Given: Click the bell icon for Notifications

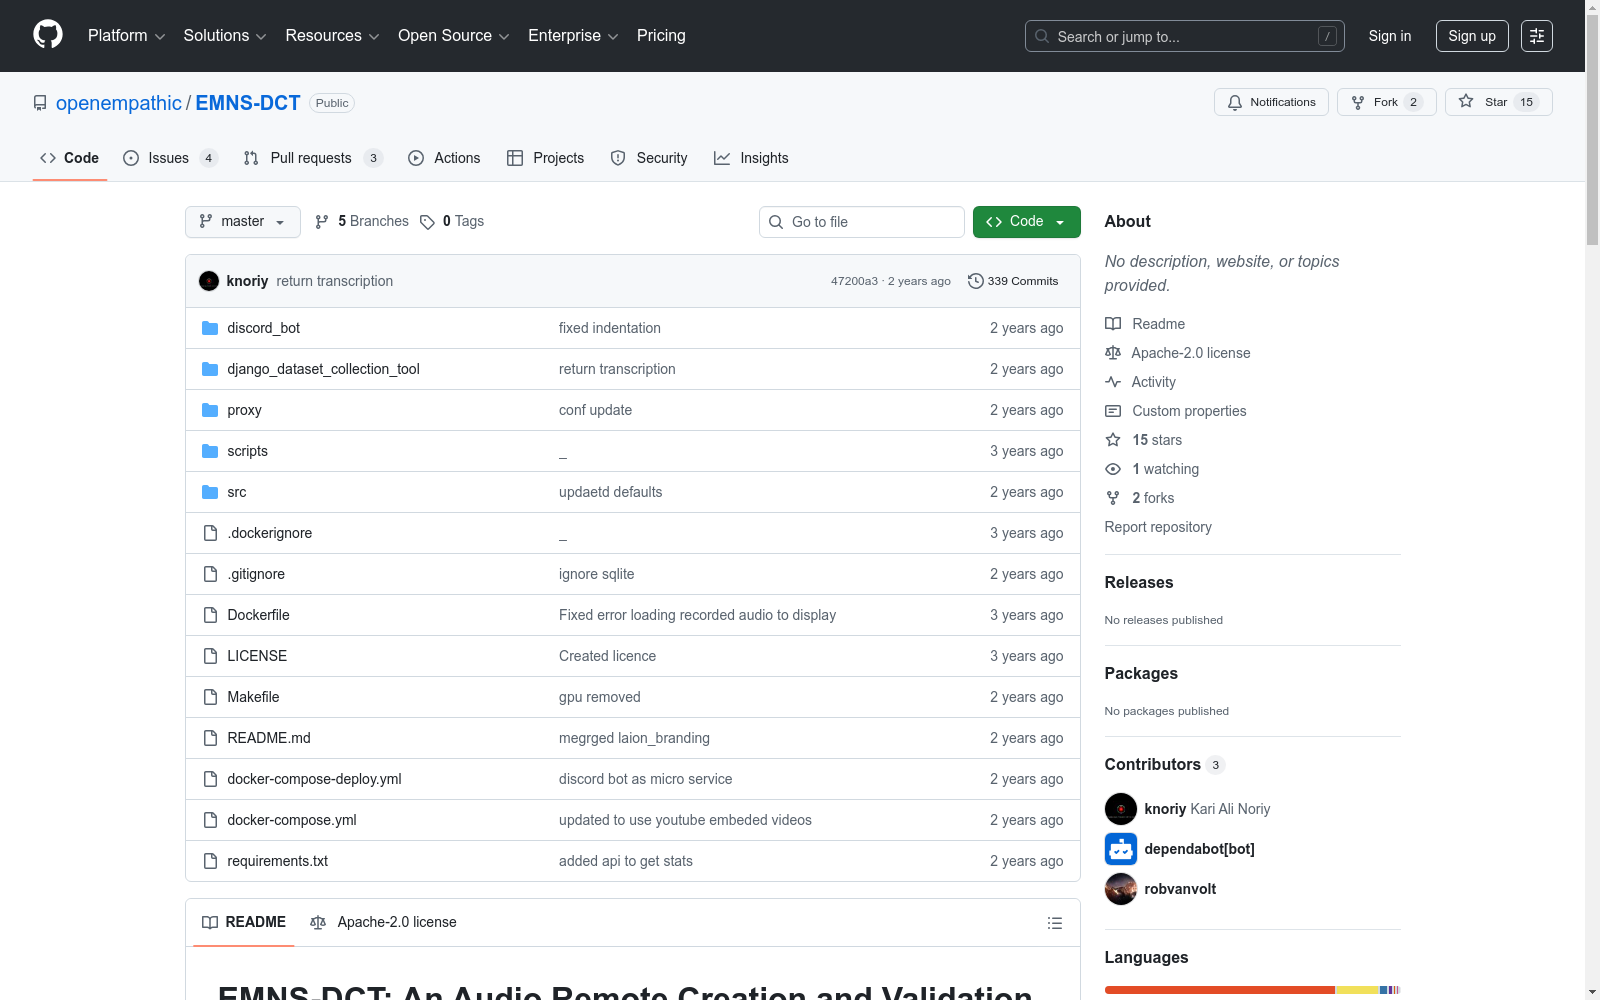Looking at the screenshot, I should coord(1235,102).
